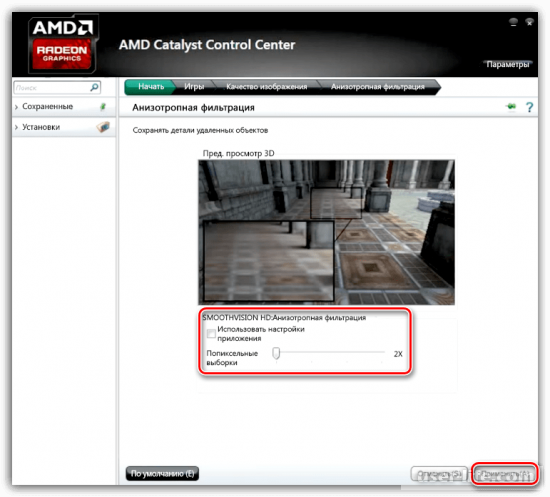Click the settings icon beside Установки

103,127
